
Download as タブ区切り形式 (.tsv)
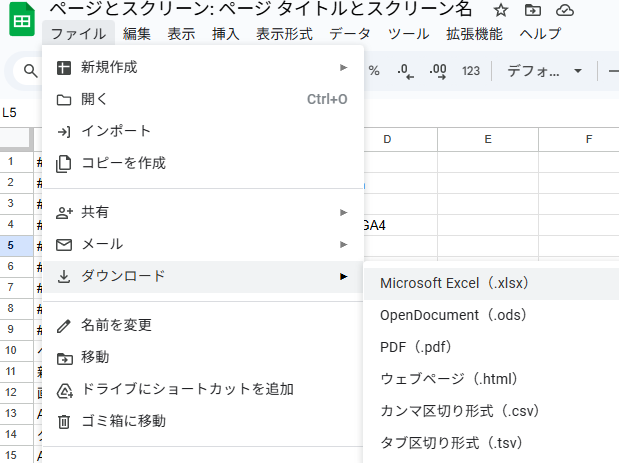(x=491, y=443)
